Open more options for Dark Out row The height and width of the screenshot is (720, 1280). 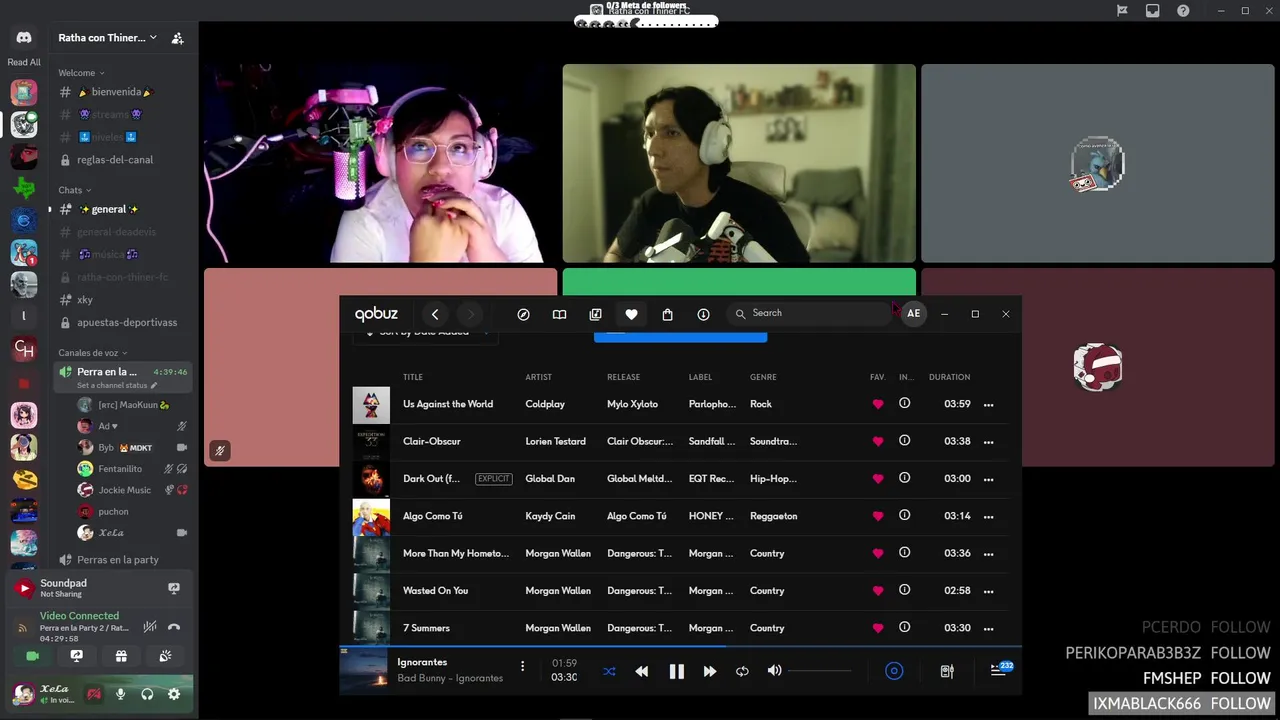[x=989, y=479]
